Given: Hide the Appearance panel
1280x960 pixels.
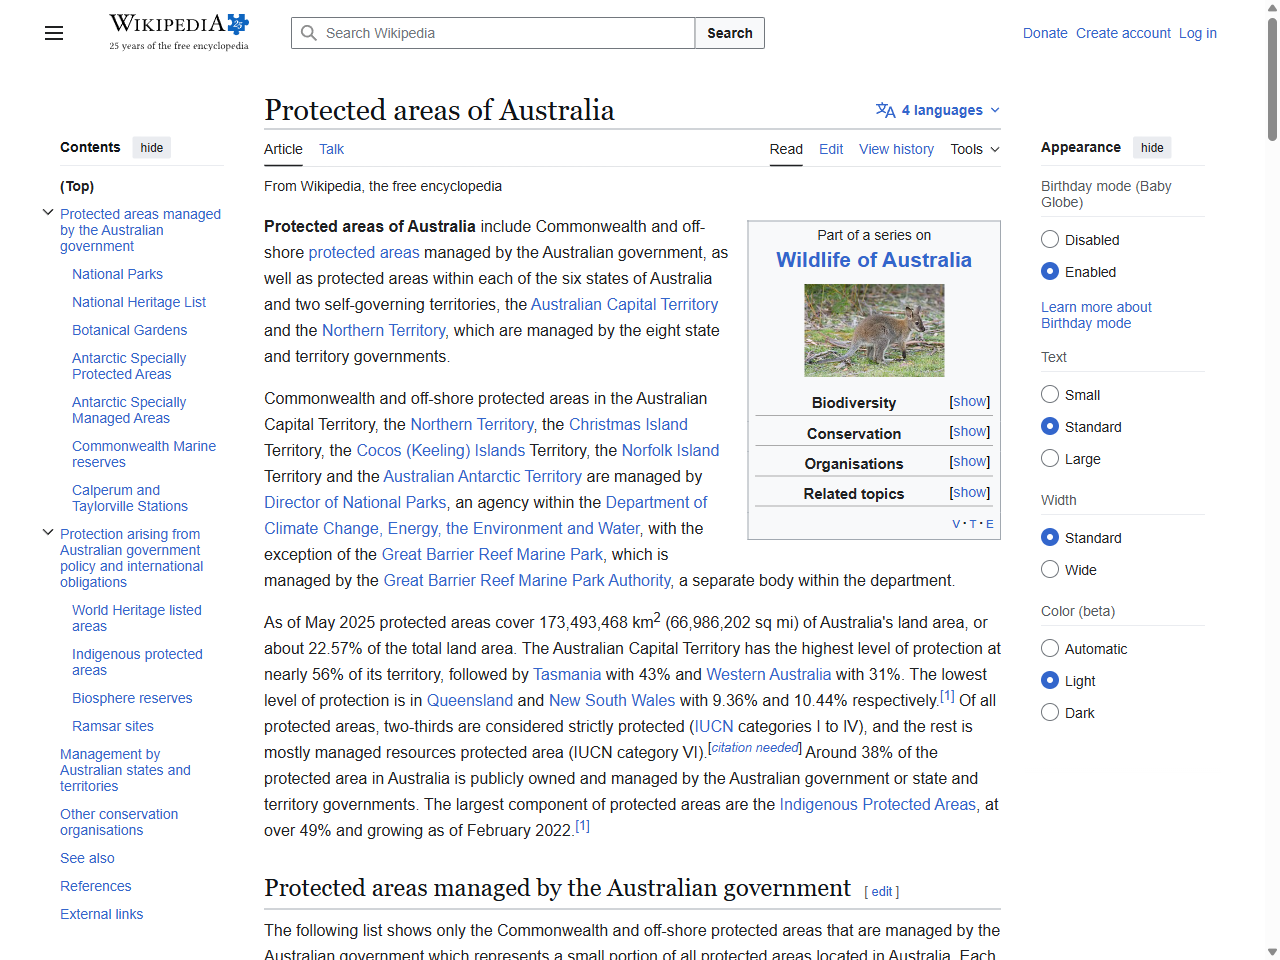Looking at the screenshot, I should pyautogui.click(x=1152, y=147).
